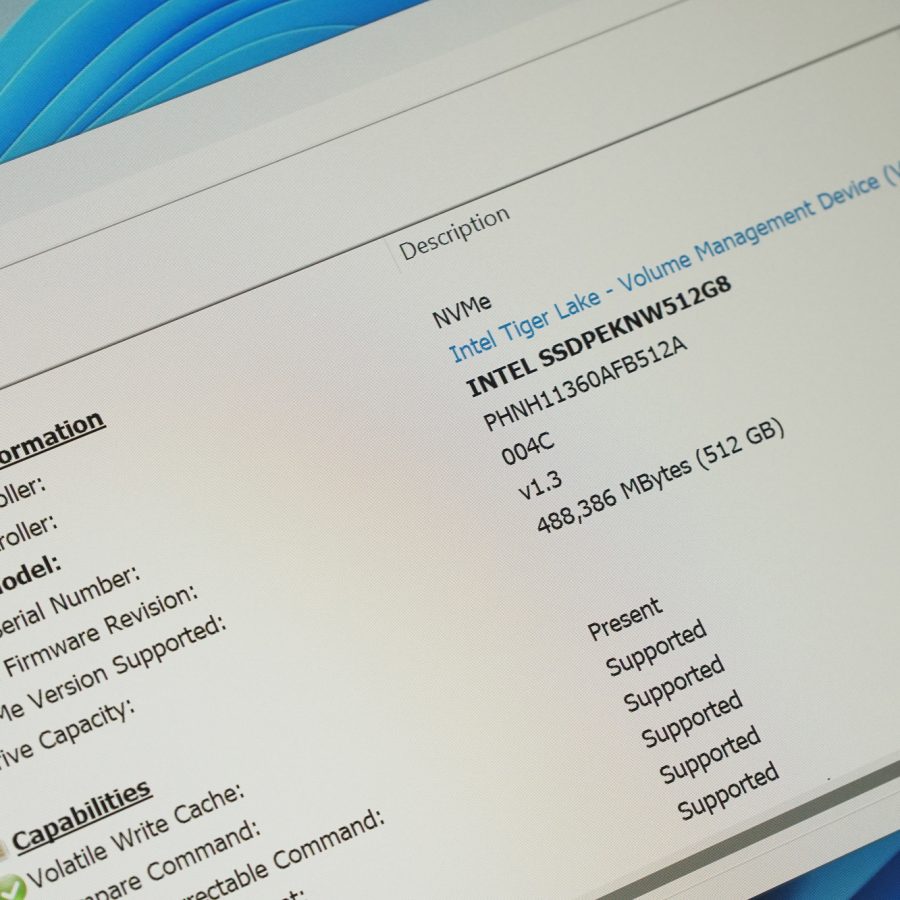Screen dimensions: 900x900
Task: Select firmware revision value 004C
Action: [x=527, y=448]
